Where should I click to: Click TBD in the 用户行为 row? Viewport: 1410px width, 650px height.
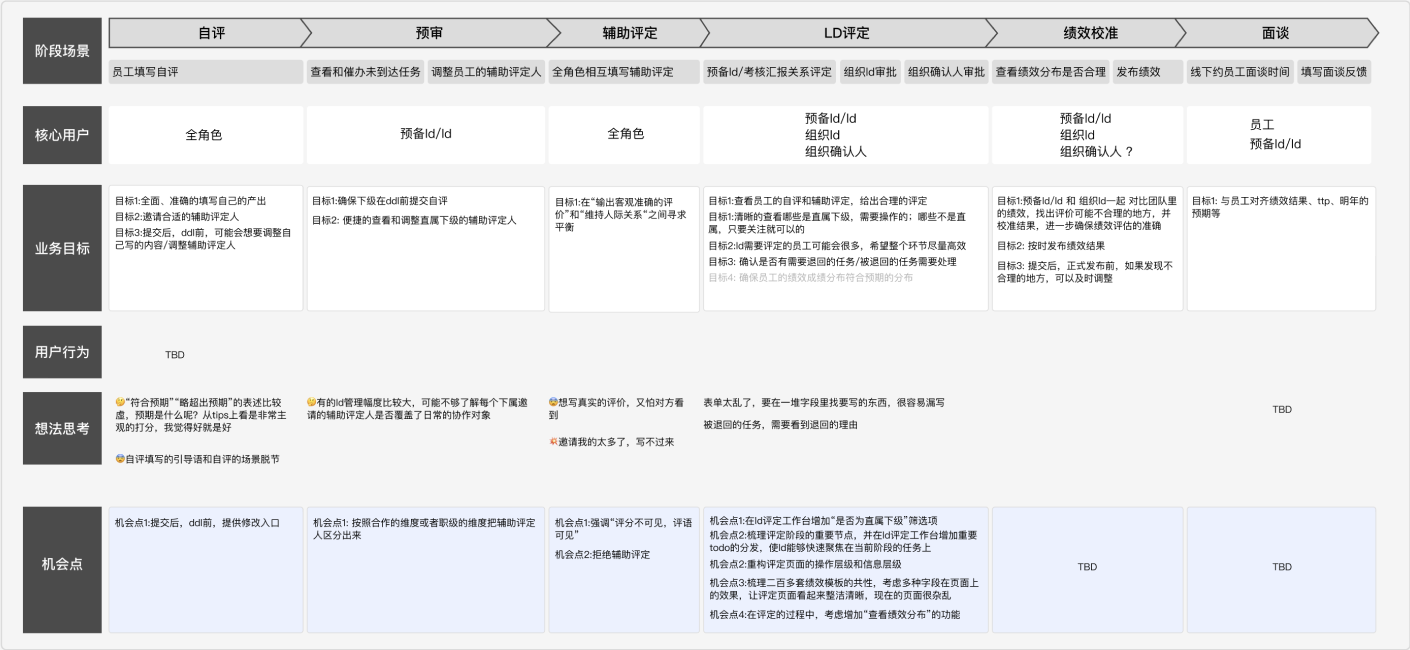pyautogui.click(x=175, y=355)
